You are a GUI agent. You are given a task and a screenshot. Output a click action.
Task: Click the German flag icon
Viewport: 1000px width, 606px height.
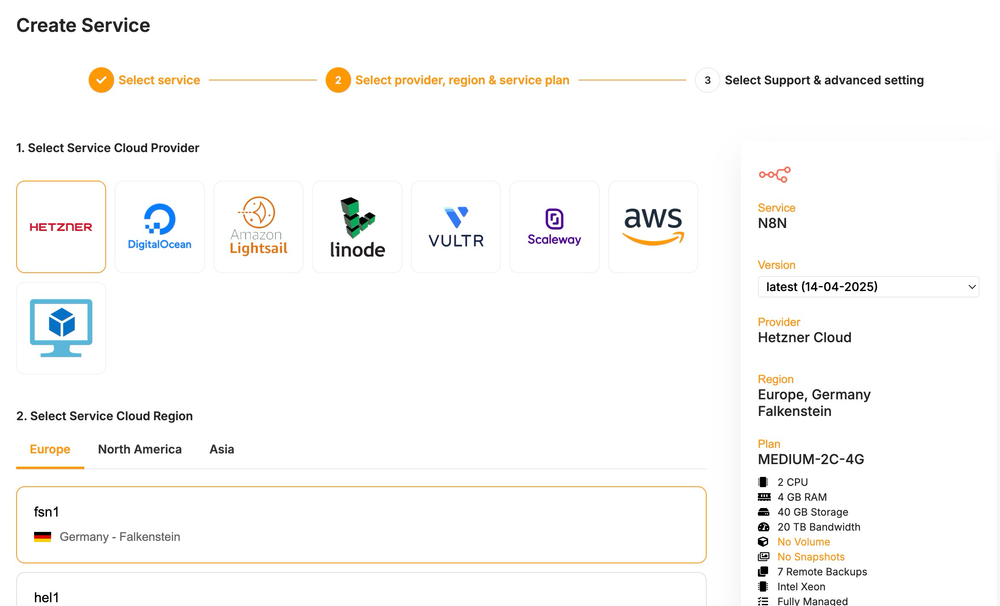pyautogui.click(x=43, y=537)
